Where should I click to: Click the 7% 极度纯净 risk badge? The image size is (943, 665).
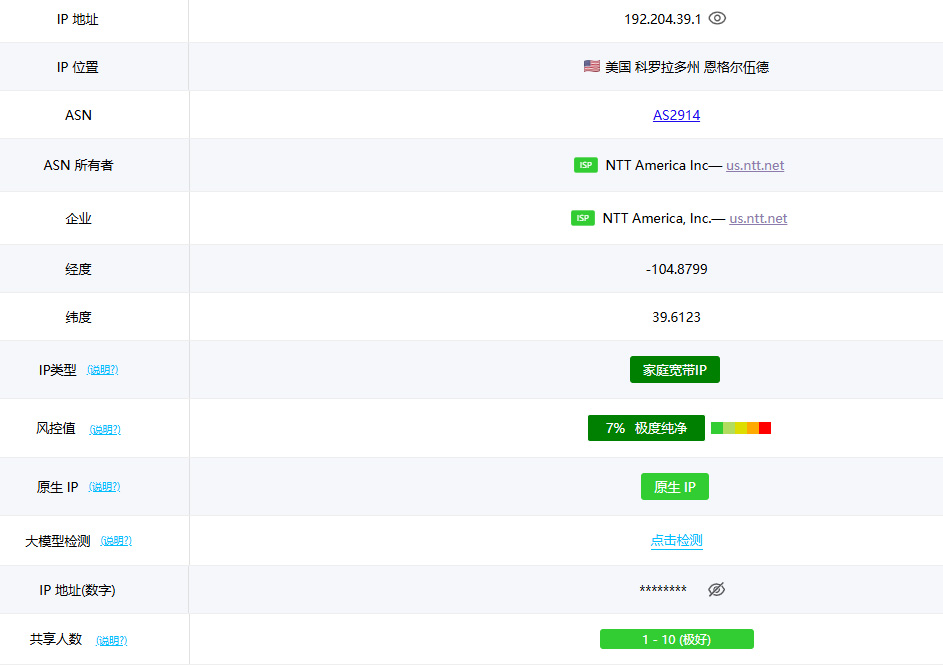click(646, 428)
